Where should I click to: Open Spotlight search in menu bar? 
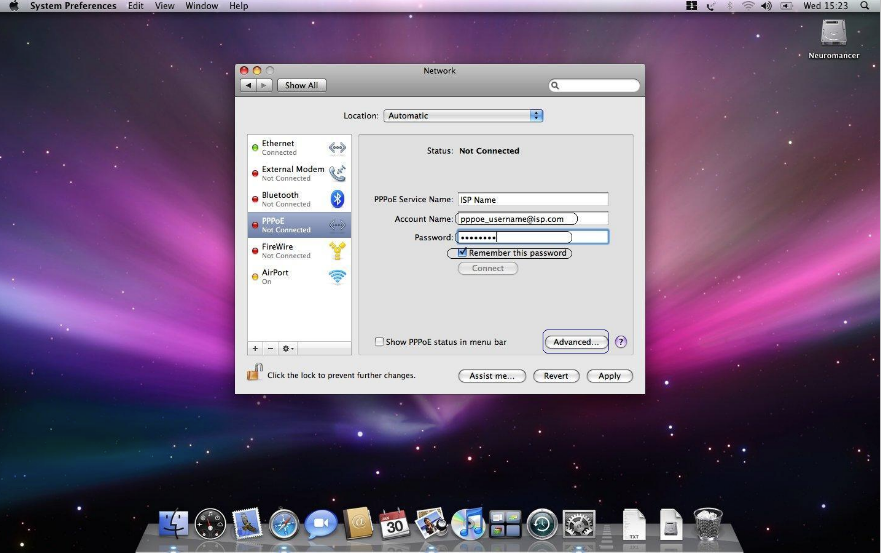[x=865, y=6]
